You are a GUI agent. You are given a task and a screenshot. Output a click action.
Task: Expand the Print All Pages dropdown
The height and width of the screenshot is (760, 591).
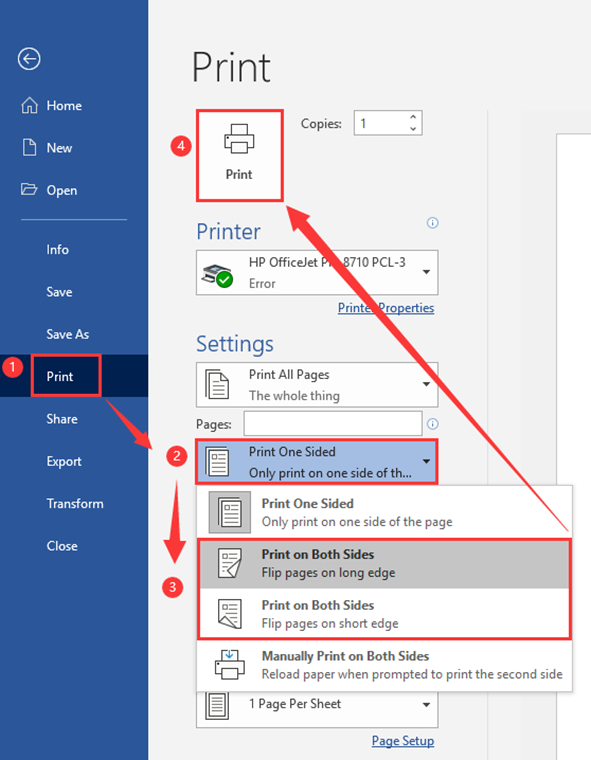(317, 384)
